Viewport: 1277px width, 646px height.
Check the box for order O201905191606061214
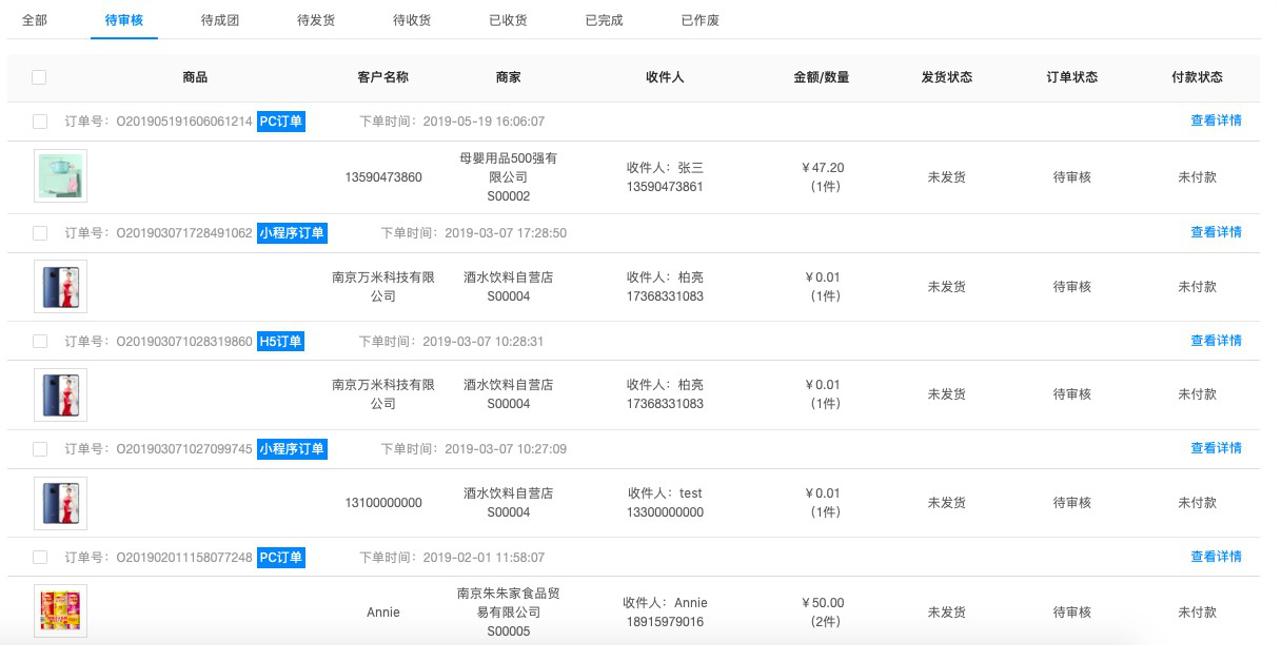tap(40, 122)
